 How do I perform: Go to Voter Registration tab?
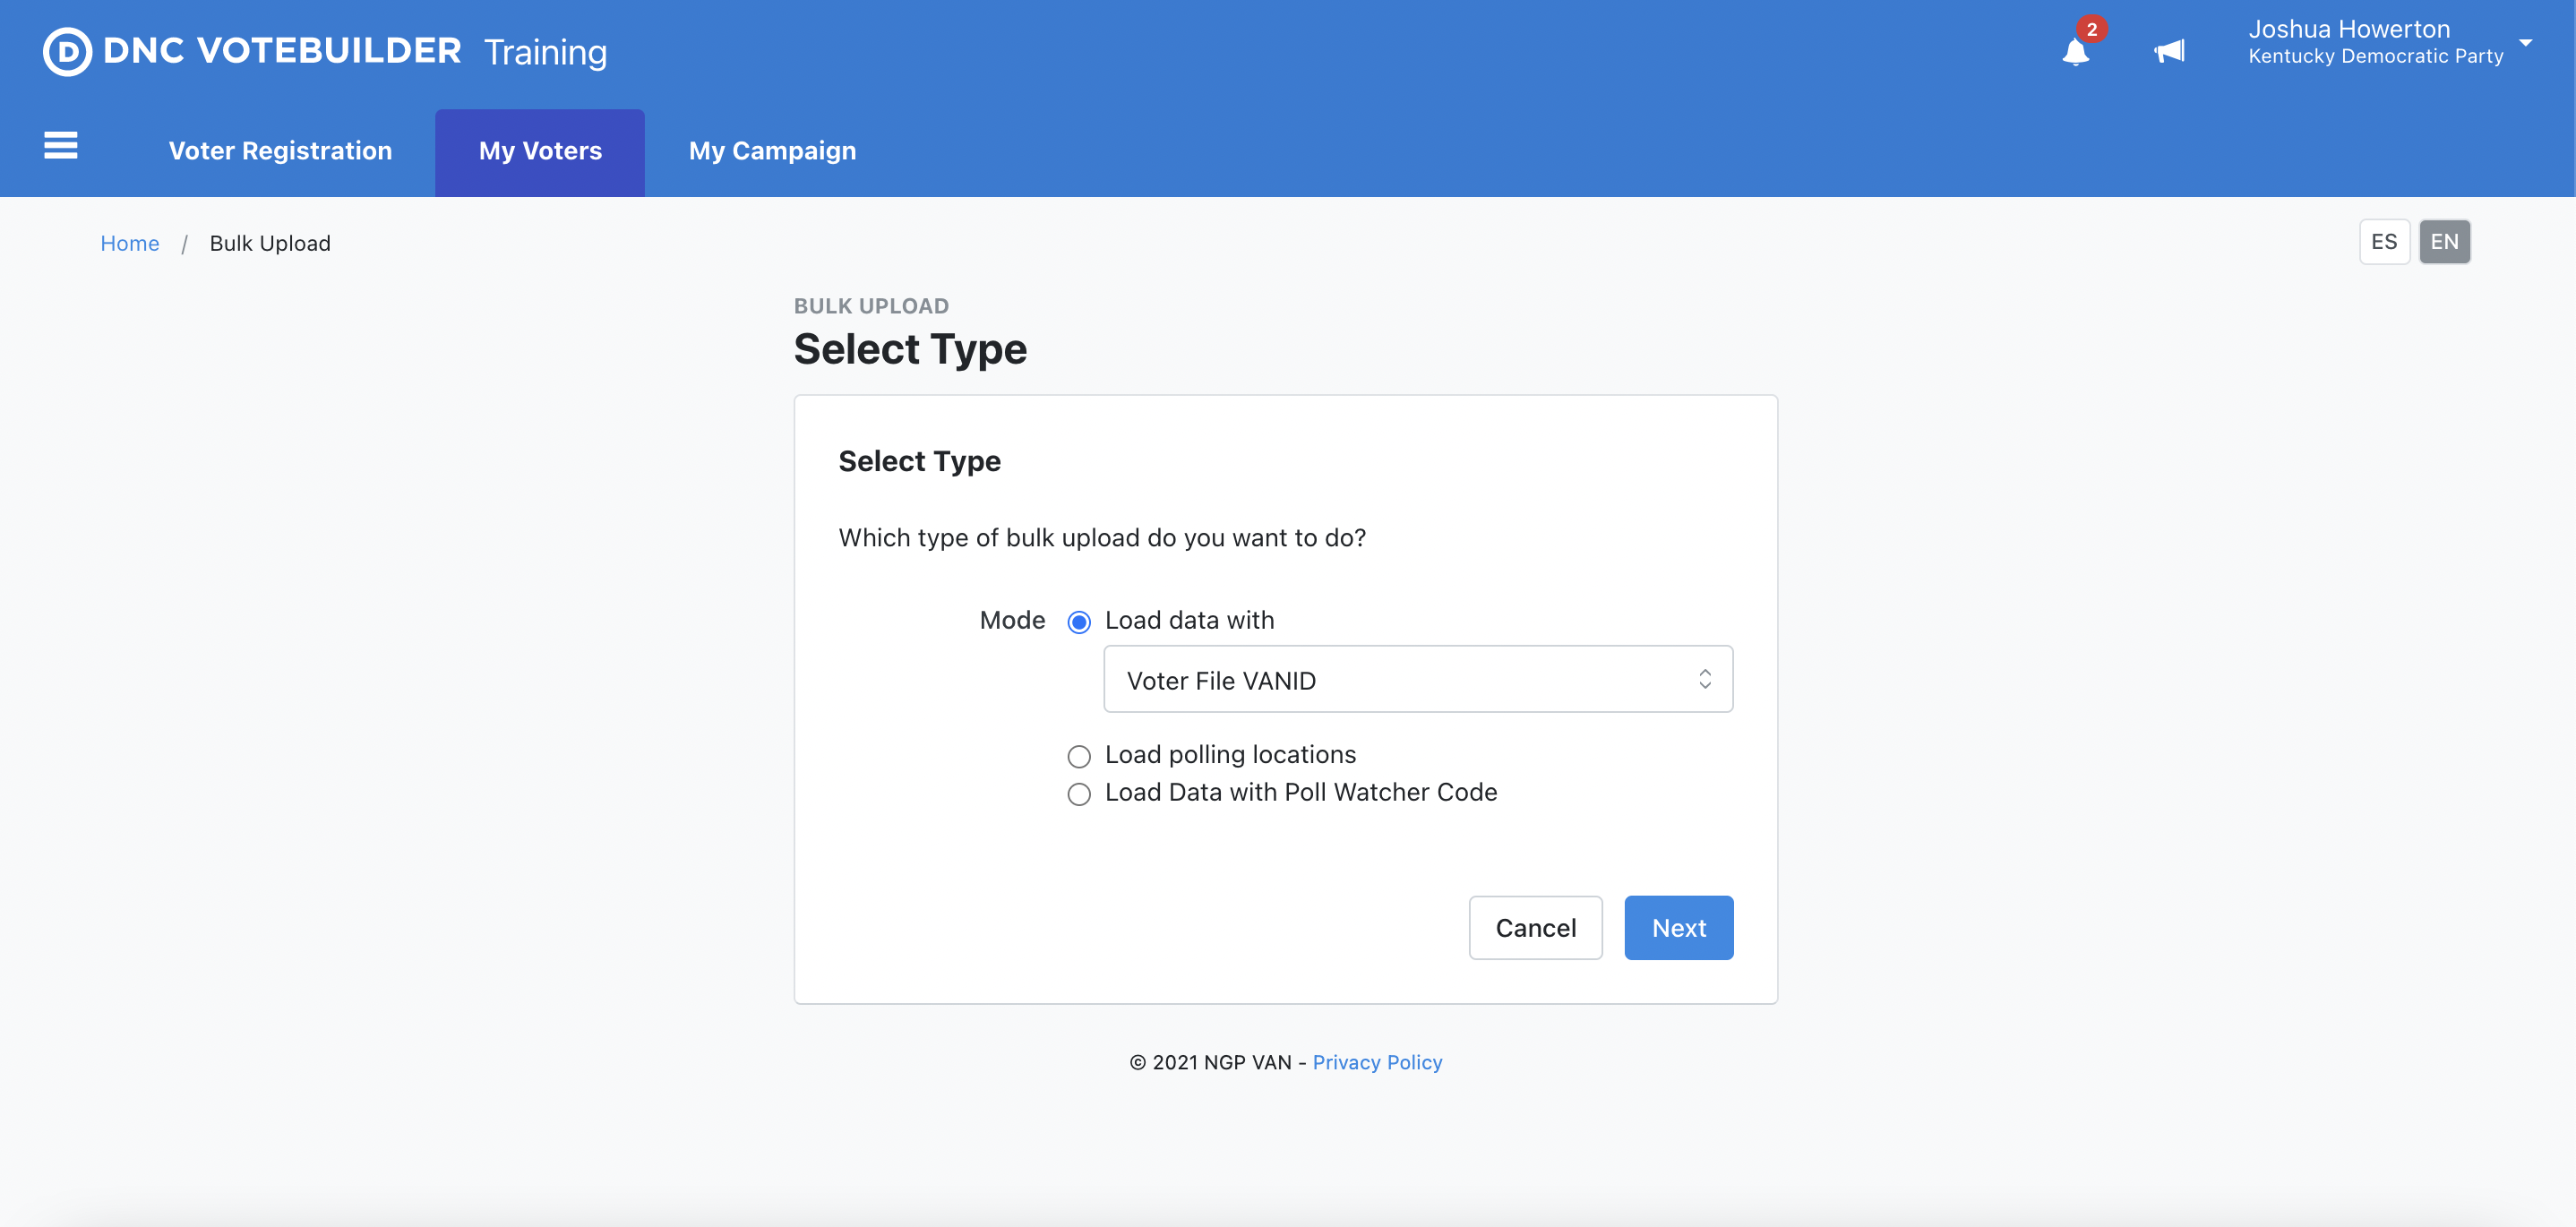click(280, 151)
